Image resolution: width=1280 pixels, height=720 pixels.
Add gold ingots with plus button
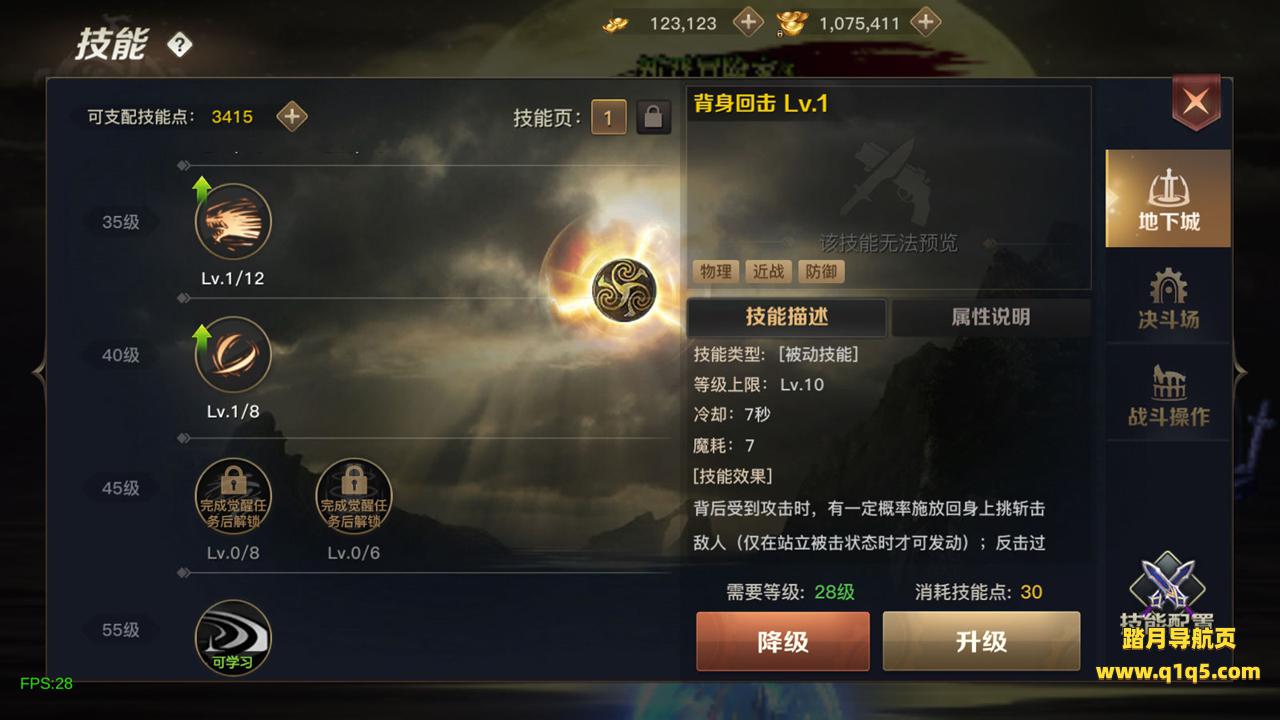click(x=748, y=22)
